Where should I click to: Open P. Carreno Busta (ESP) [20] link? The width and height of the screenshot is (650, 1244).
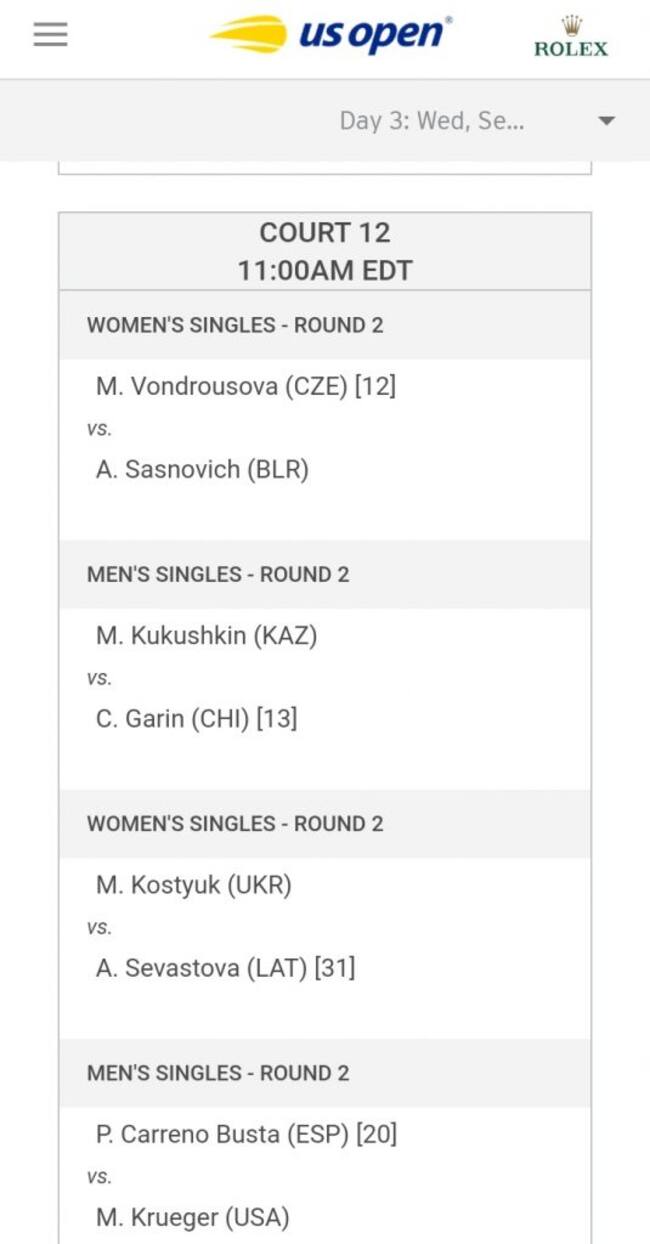tap(246, 1134)
